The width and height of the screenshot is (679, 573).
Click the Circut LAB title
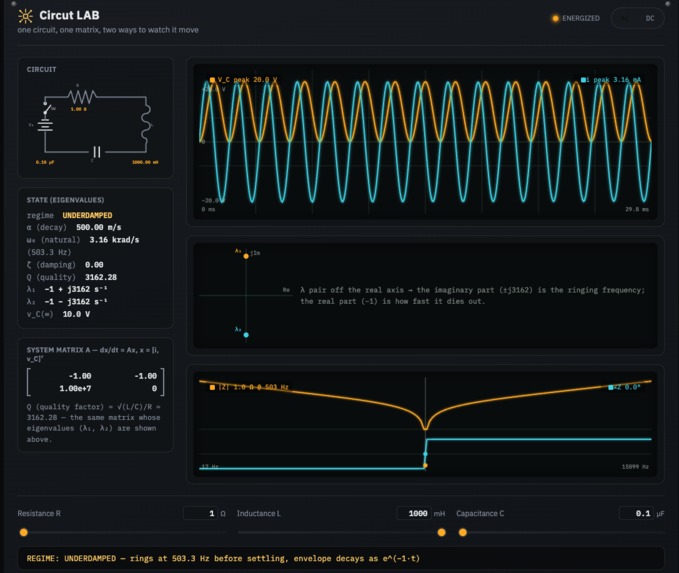tap(69, 16)
